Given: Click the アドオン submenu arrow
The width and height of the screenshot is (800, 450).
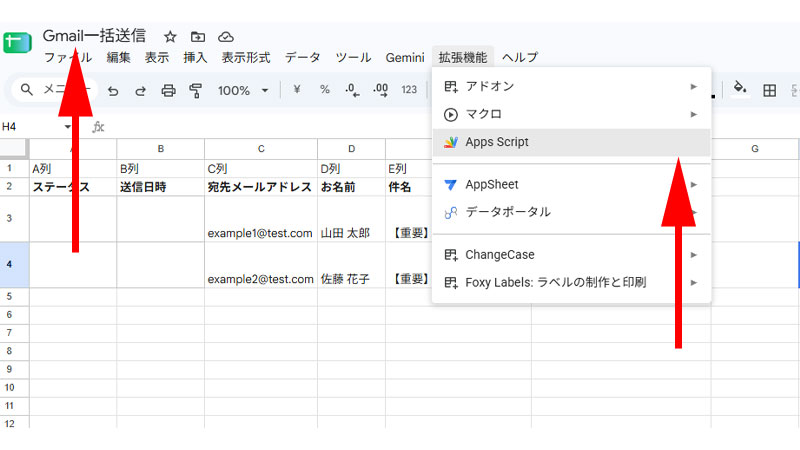Looking at the screenshot, I should pos(693,87).
